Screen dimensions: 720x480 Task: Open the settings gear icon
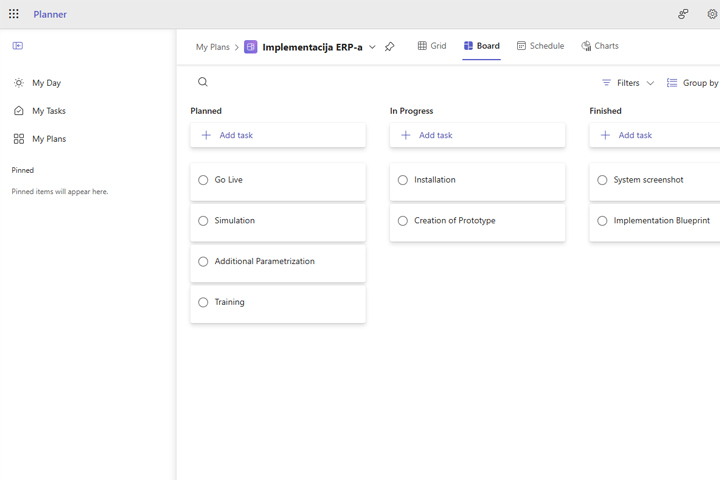coord(712,14)
